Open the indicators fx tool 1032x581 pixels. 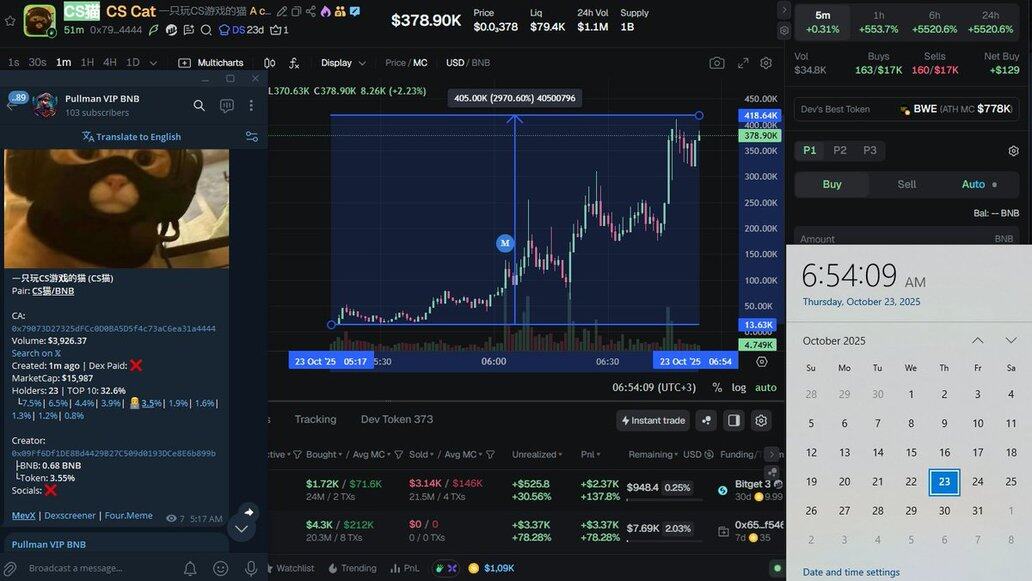click(294, 63)
